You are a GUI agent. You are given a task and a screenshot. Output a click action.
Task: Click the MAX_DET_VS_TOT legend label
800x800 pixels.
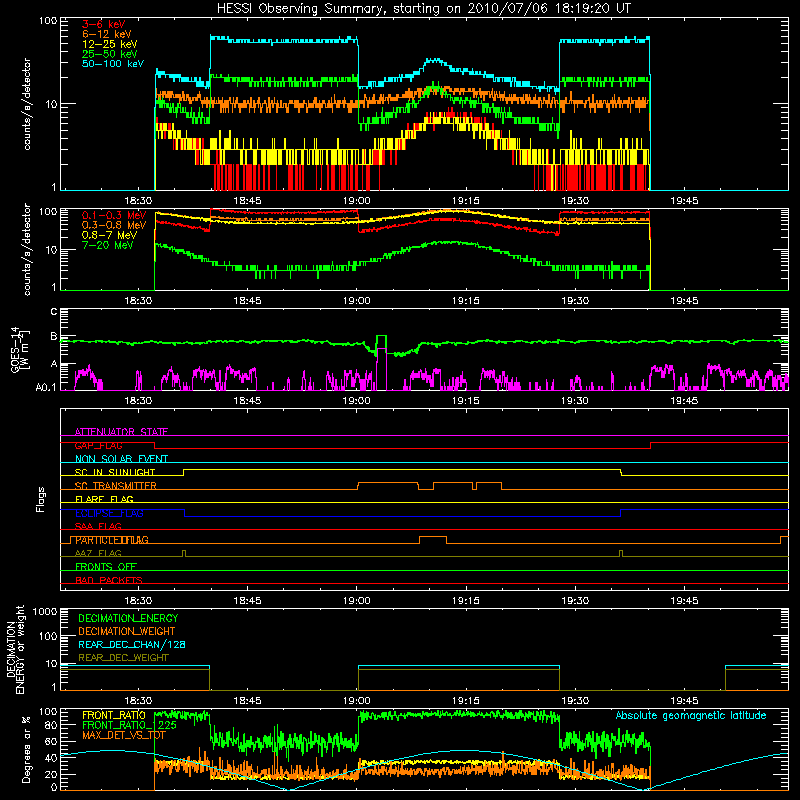(123, 735)
